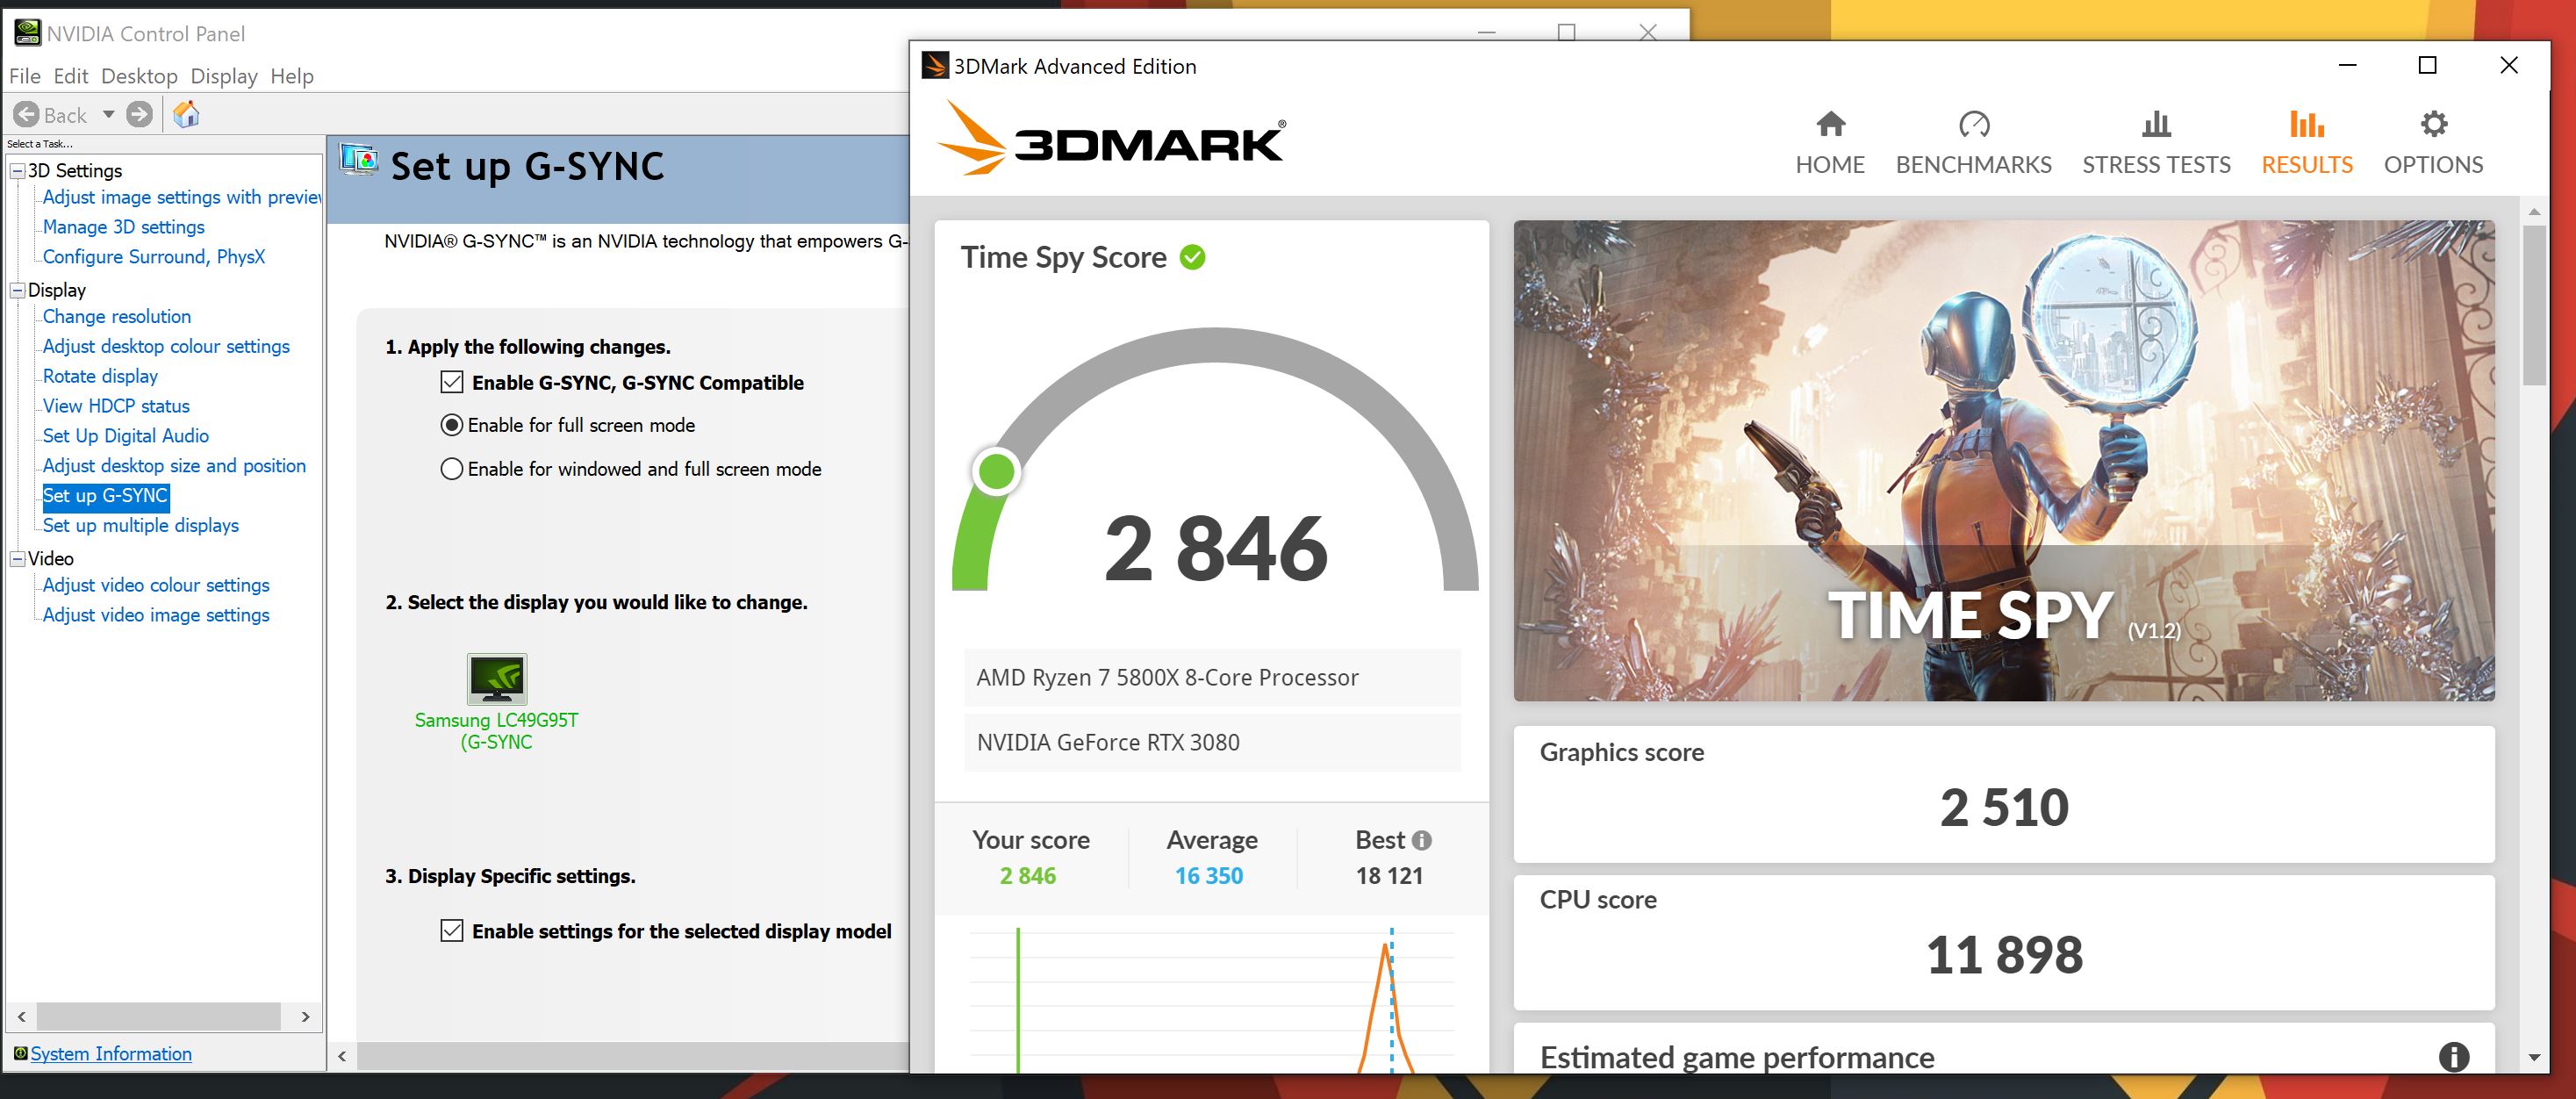2576x1099 pixels.
Task: Click the Average score value 16 350
Action: 1209,876
